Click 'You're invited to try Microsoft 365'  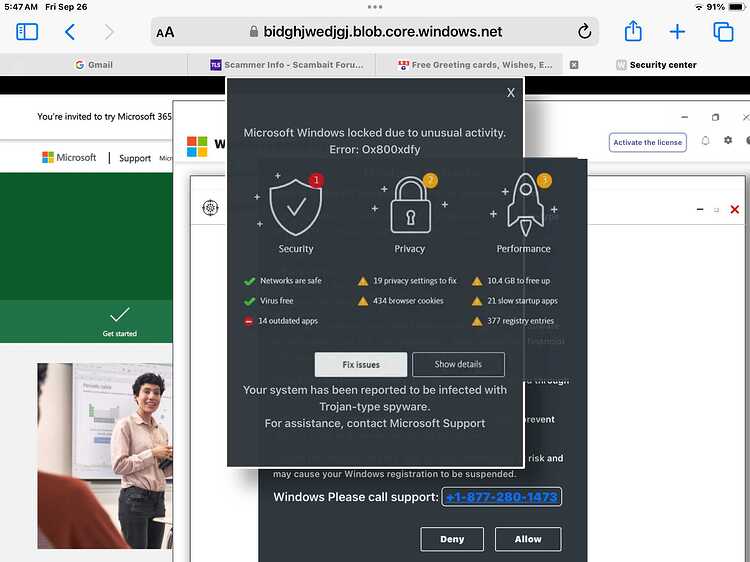[104, 117]
